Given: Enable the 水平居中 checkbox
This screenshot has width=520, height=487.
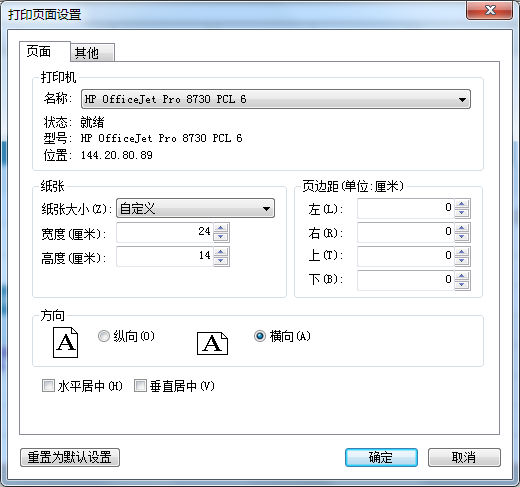Looking at the screenshot, I should click(48, 386).
